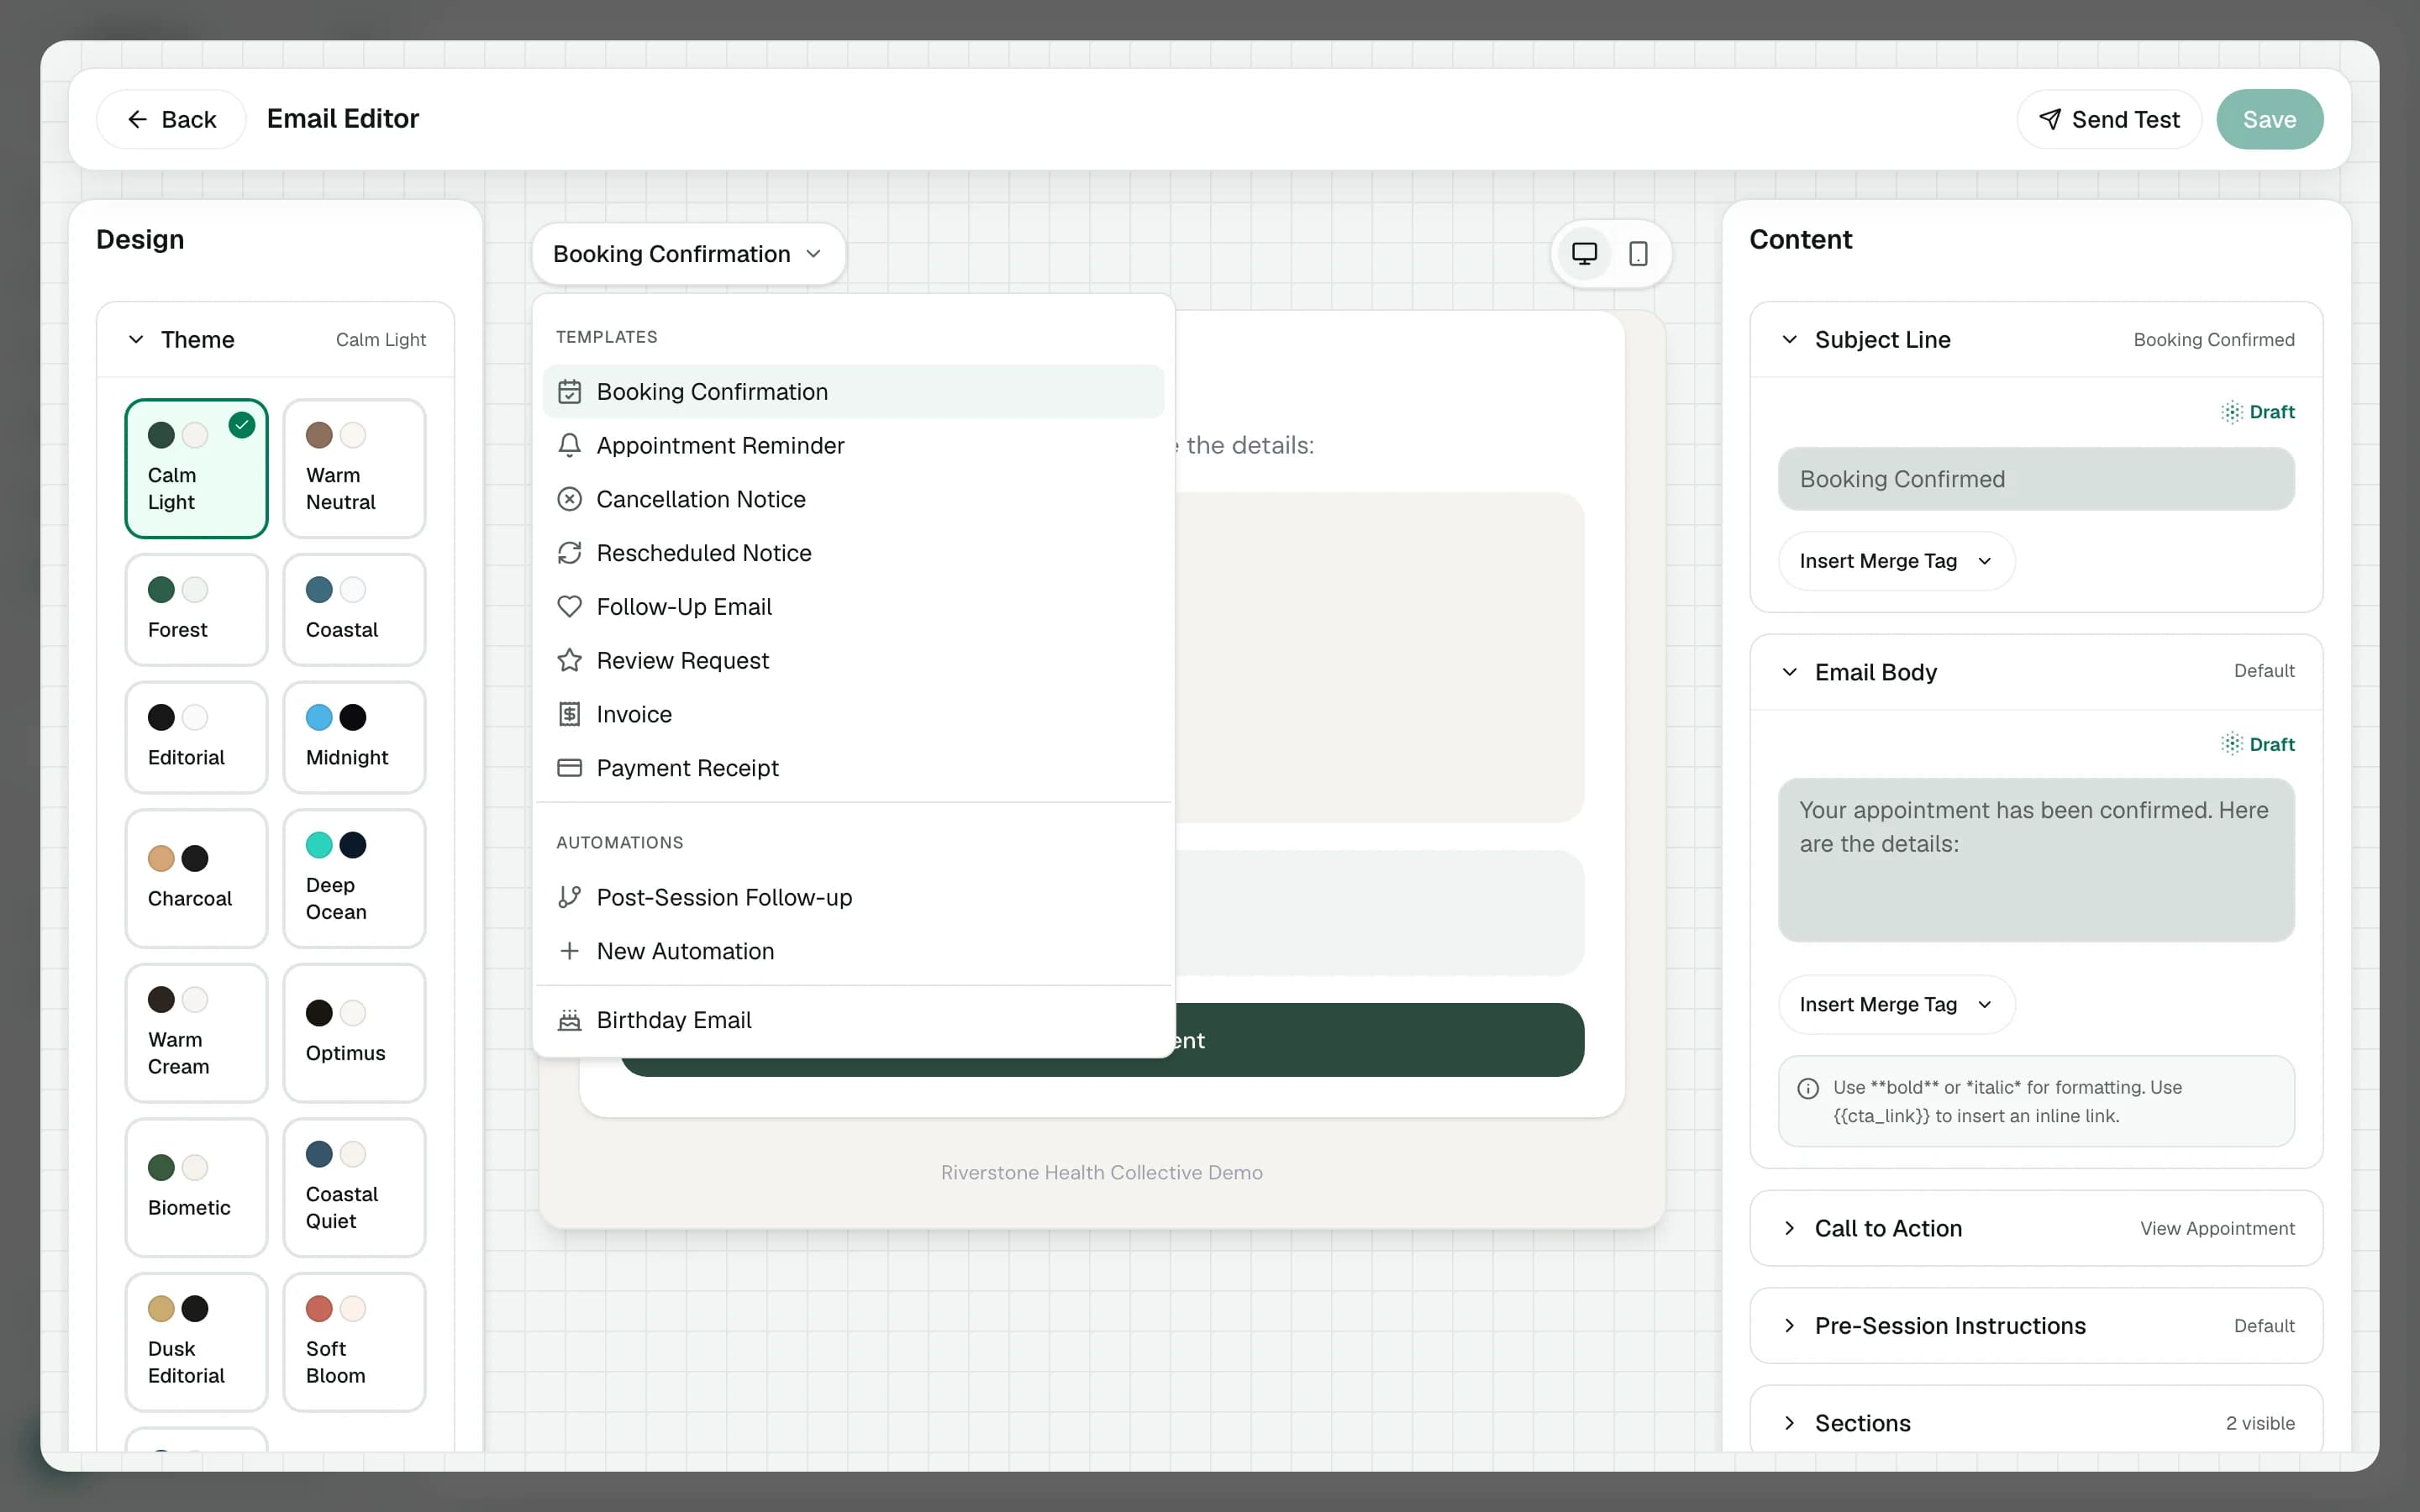The height and width of the screenshot is (1512, 2420).
Task: Select the Deep Ocean theme swatch
Action: (354, 878)
